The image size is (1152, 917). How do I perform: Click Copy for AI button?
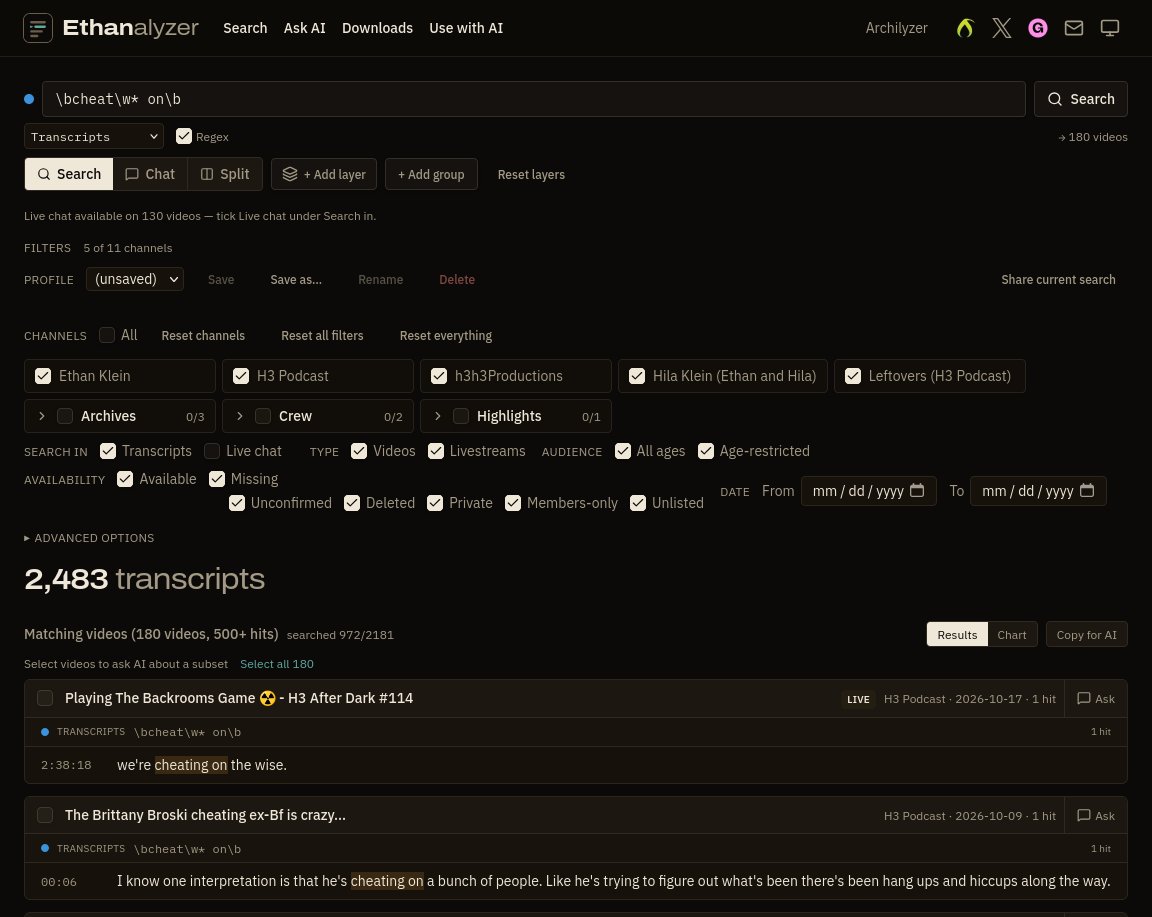pyautogui.click(x=1087, y=635)
